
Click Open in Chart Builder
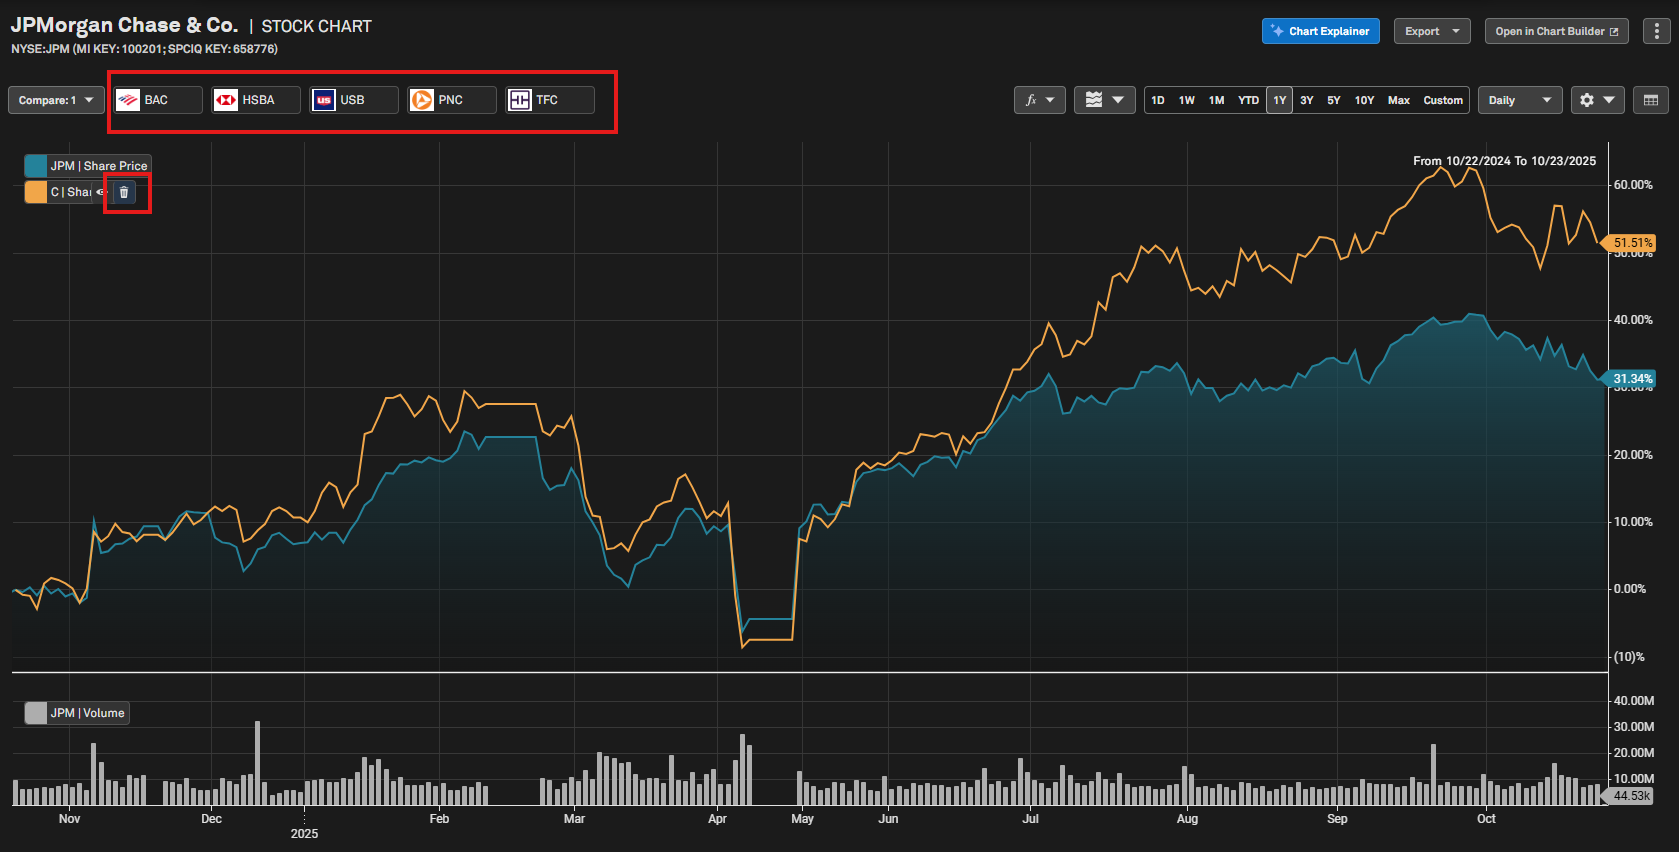pyautogui.click(x=1557, y=31)
